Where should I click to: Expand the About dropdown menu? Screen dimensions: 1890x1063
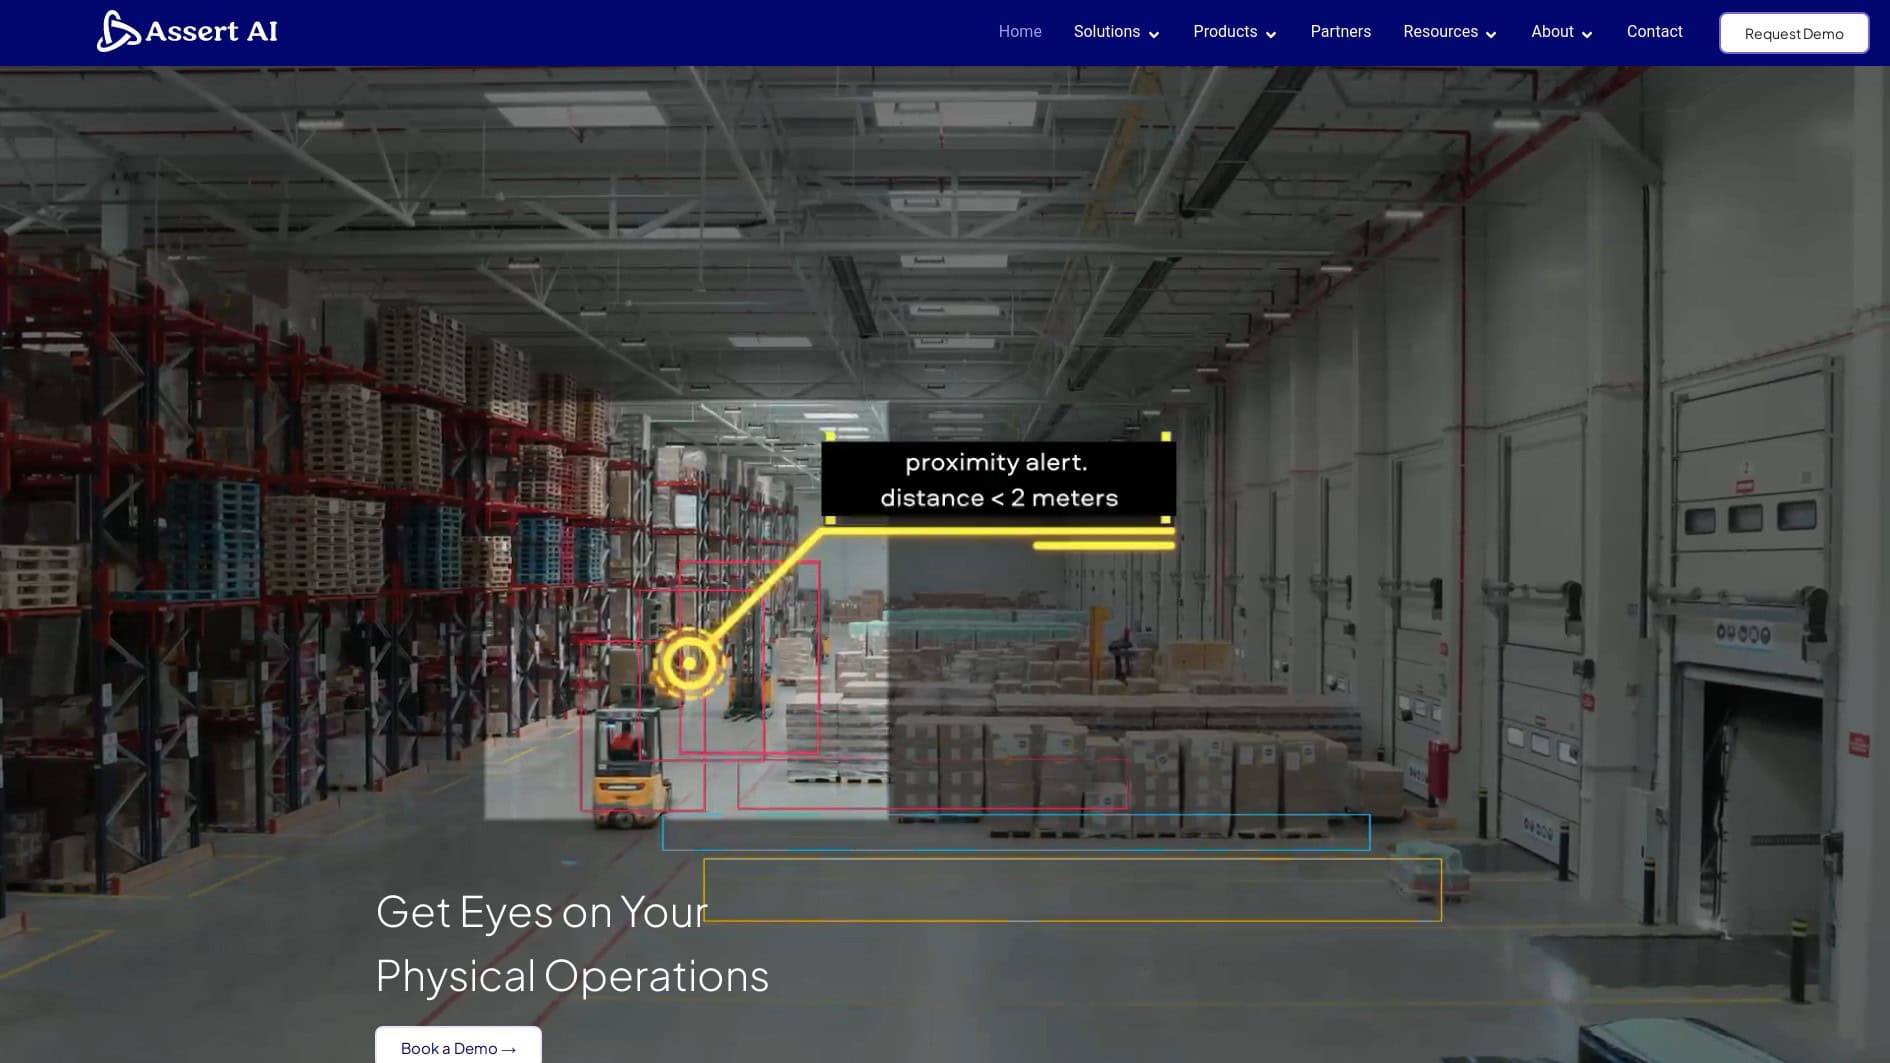(1551, 31)
